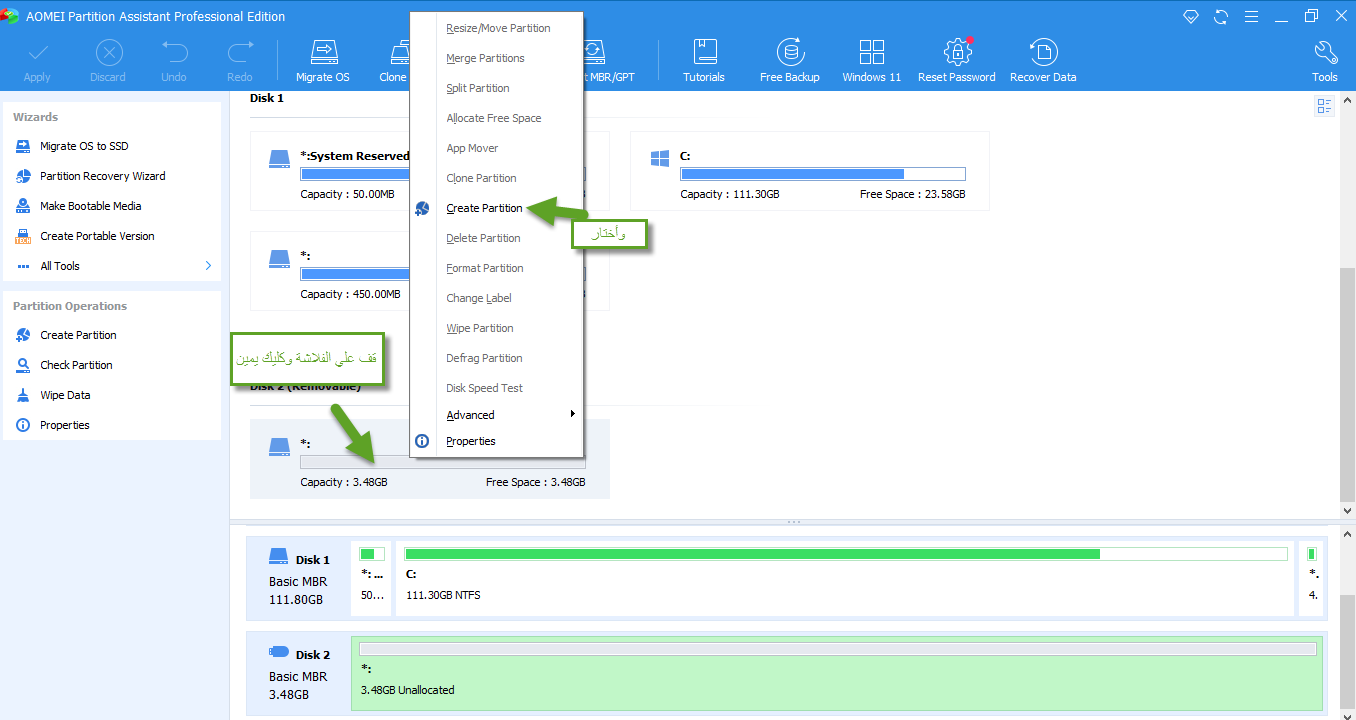Expand the Advanced submenu arrow
Image resolution: width=1356 pixels, height=720 pixels.
[x=573, y=414]
